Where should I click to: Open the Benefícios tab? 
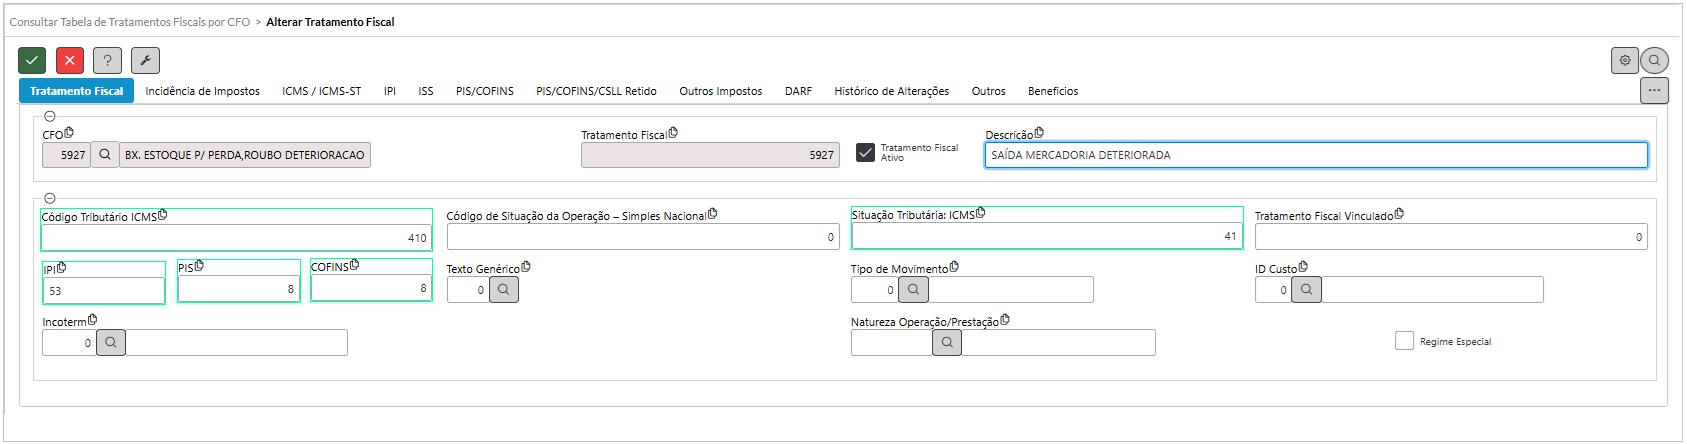tap(1053, 91)
